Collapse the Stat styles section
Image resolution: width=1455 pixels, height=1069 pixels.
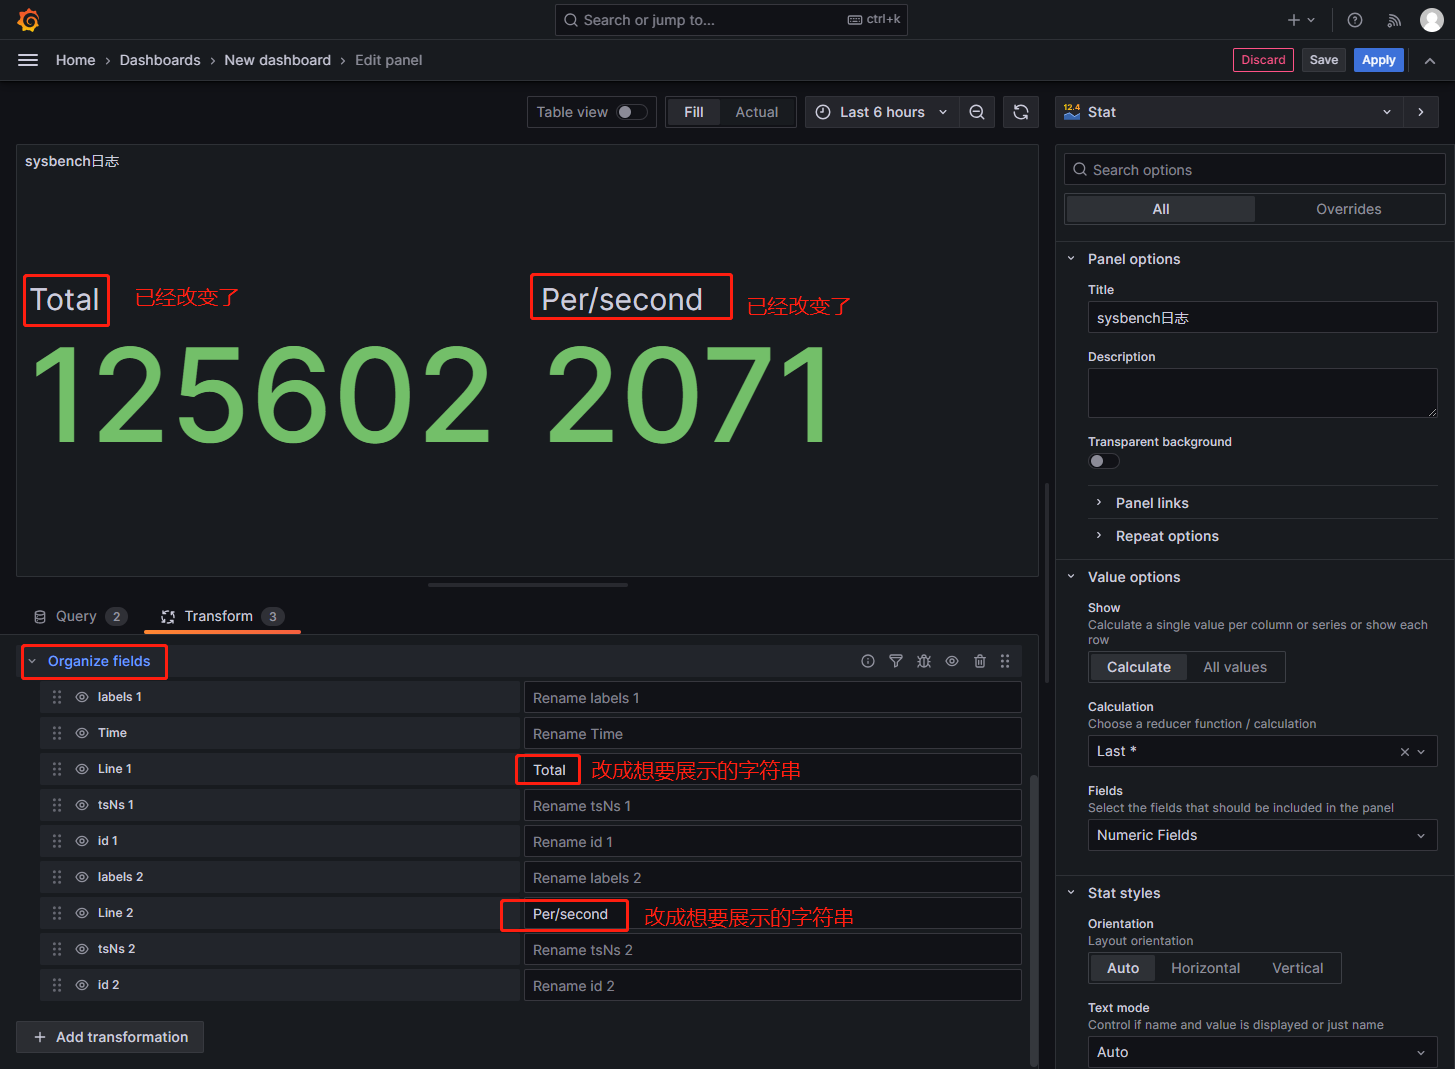[x=1071, y=893]
